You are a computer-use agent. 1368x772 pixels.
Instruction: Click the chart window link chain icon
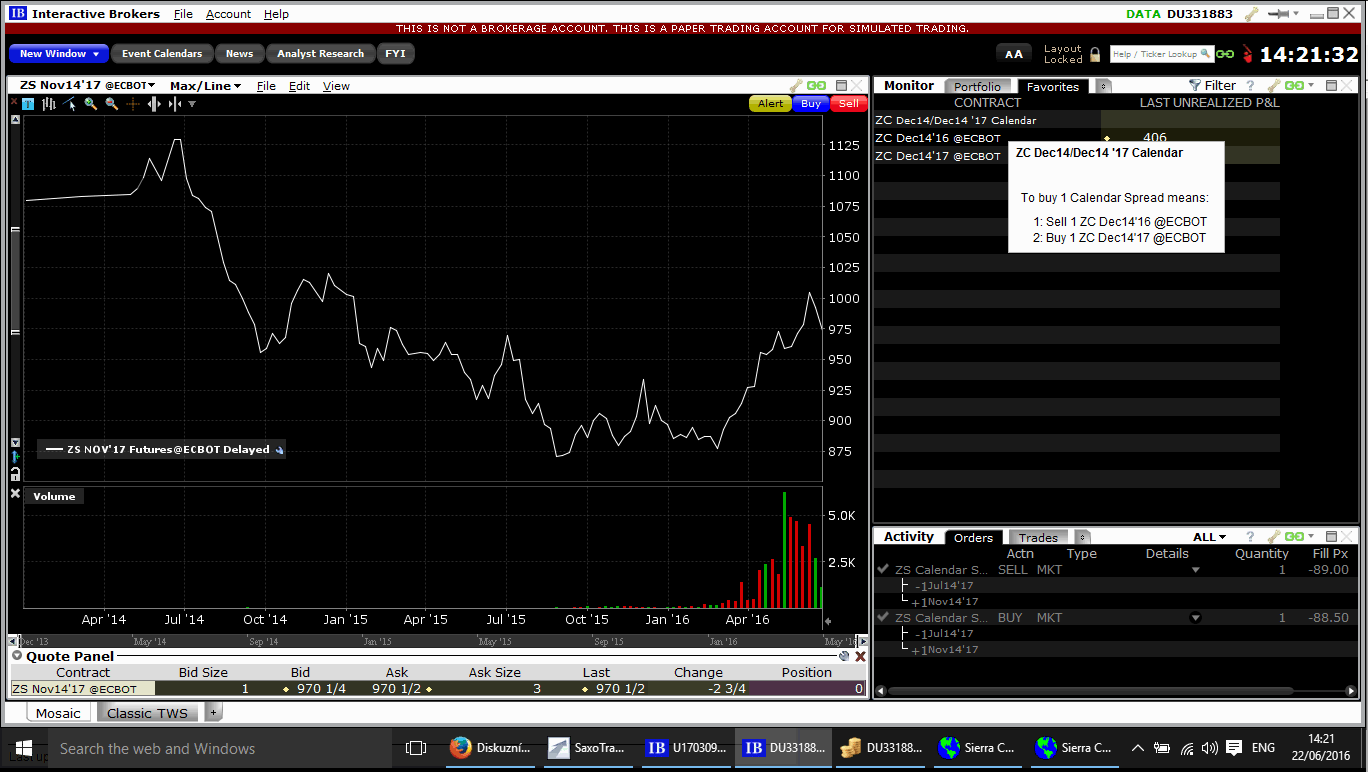pos(816,86)
